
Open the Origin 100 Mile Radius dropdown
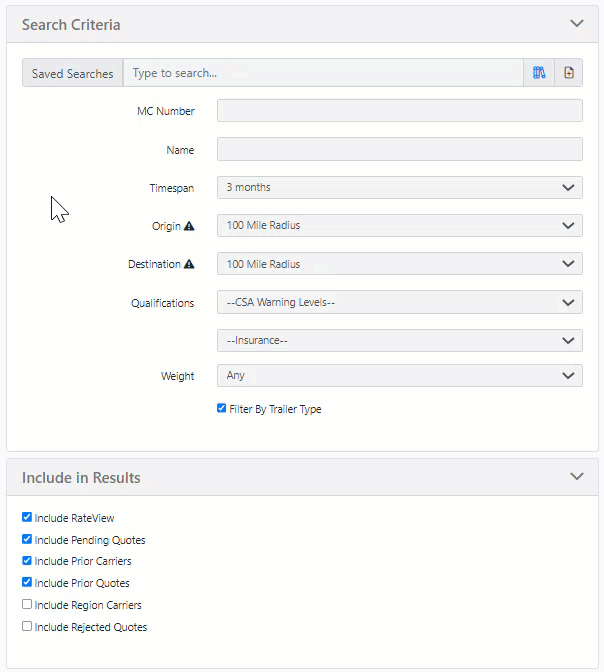point(400,225)
